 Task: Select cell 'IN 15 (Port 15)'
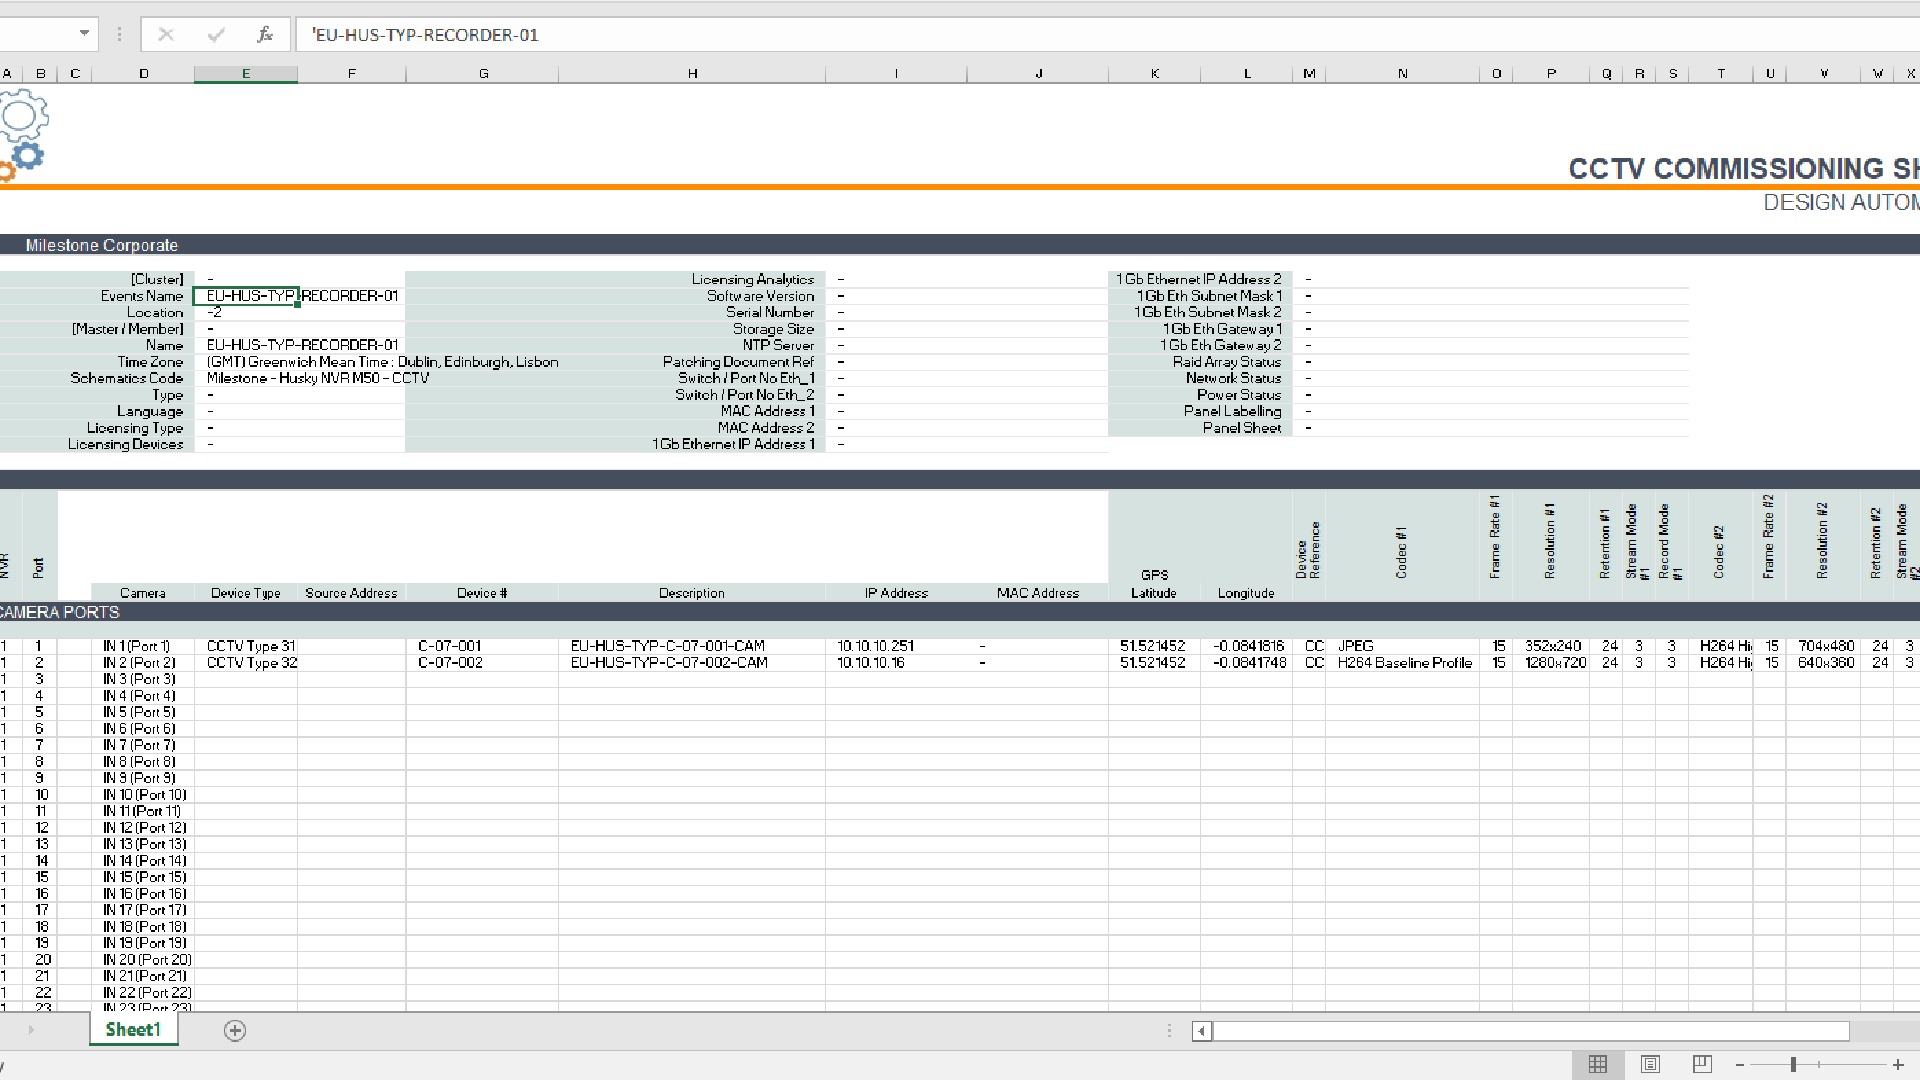143,877
